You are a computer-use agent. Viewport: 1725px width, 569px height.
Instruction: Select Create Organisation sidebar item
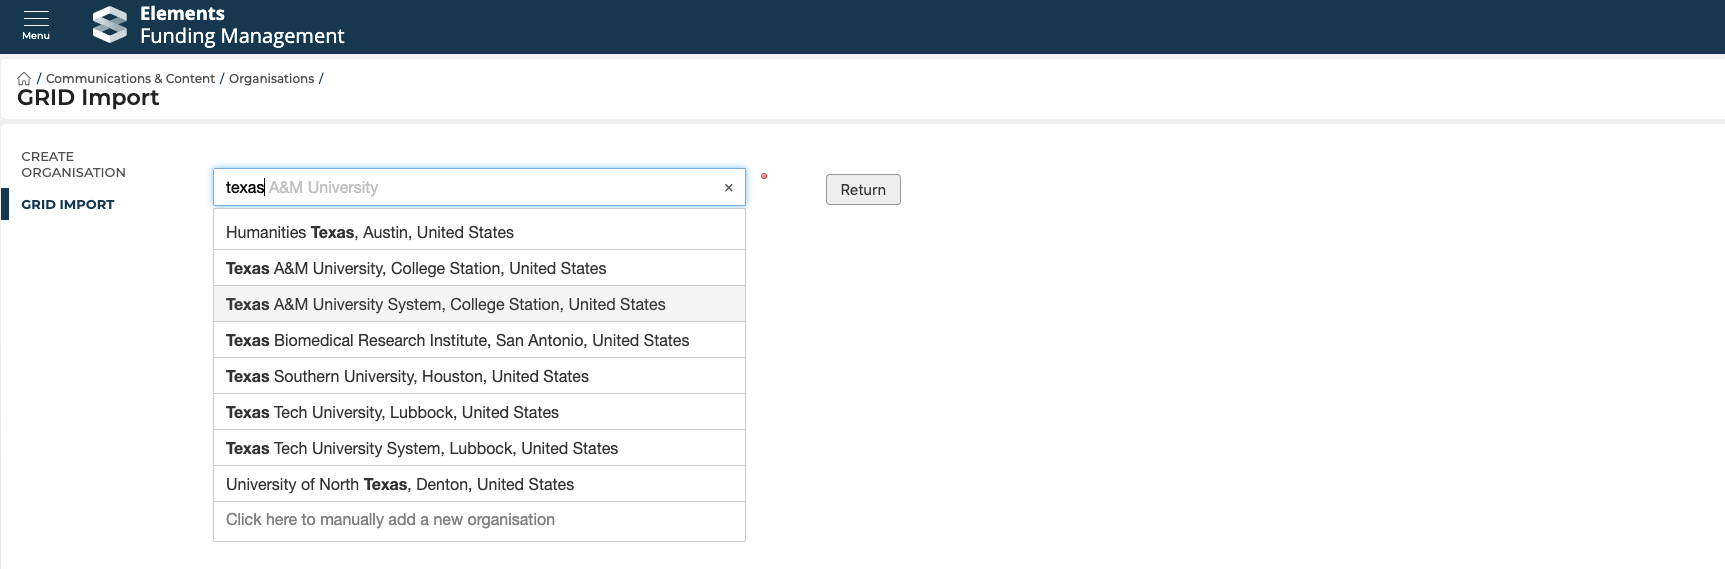point(73,164)
